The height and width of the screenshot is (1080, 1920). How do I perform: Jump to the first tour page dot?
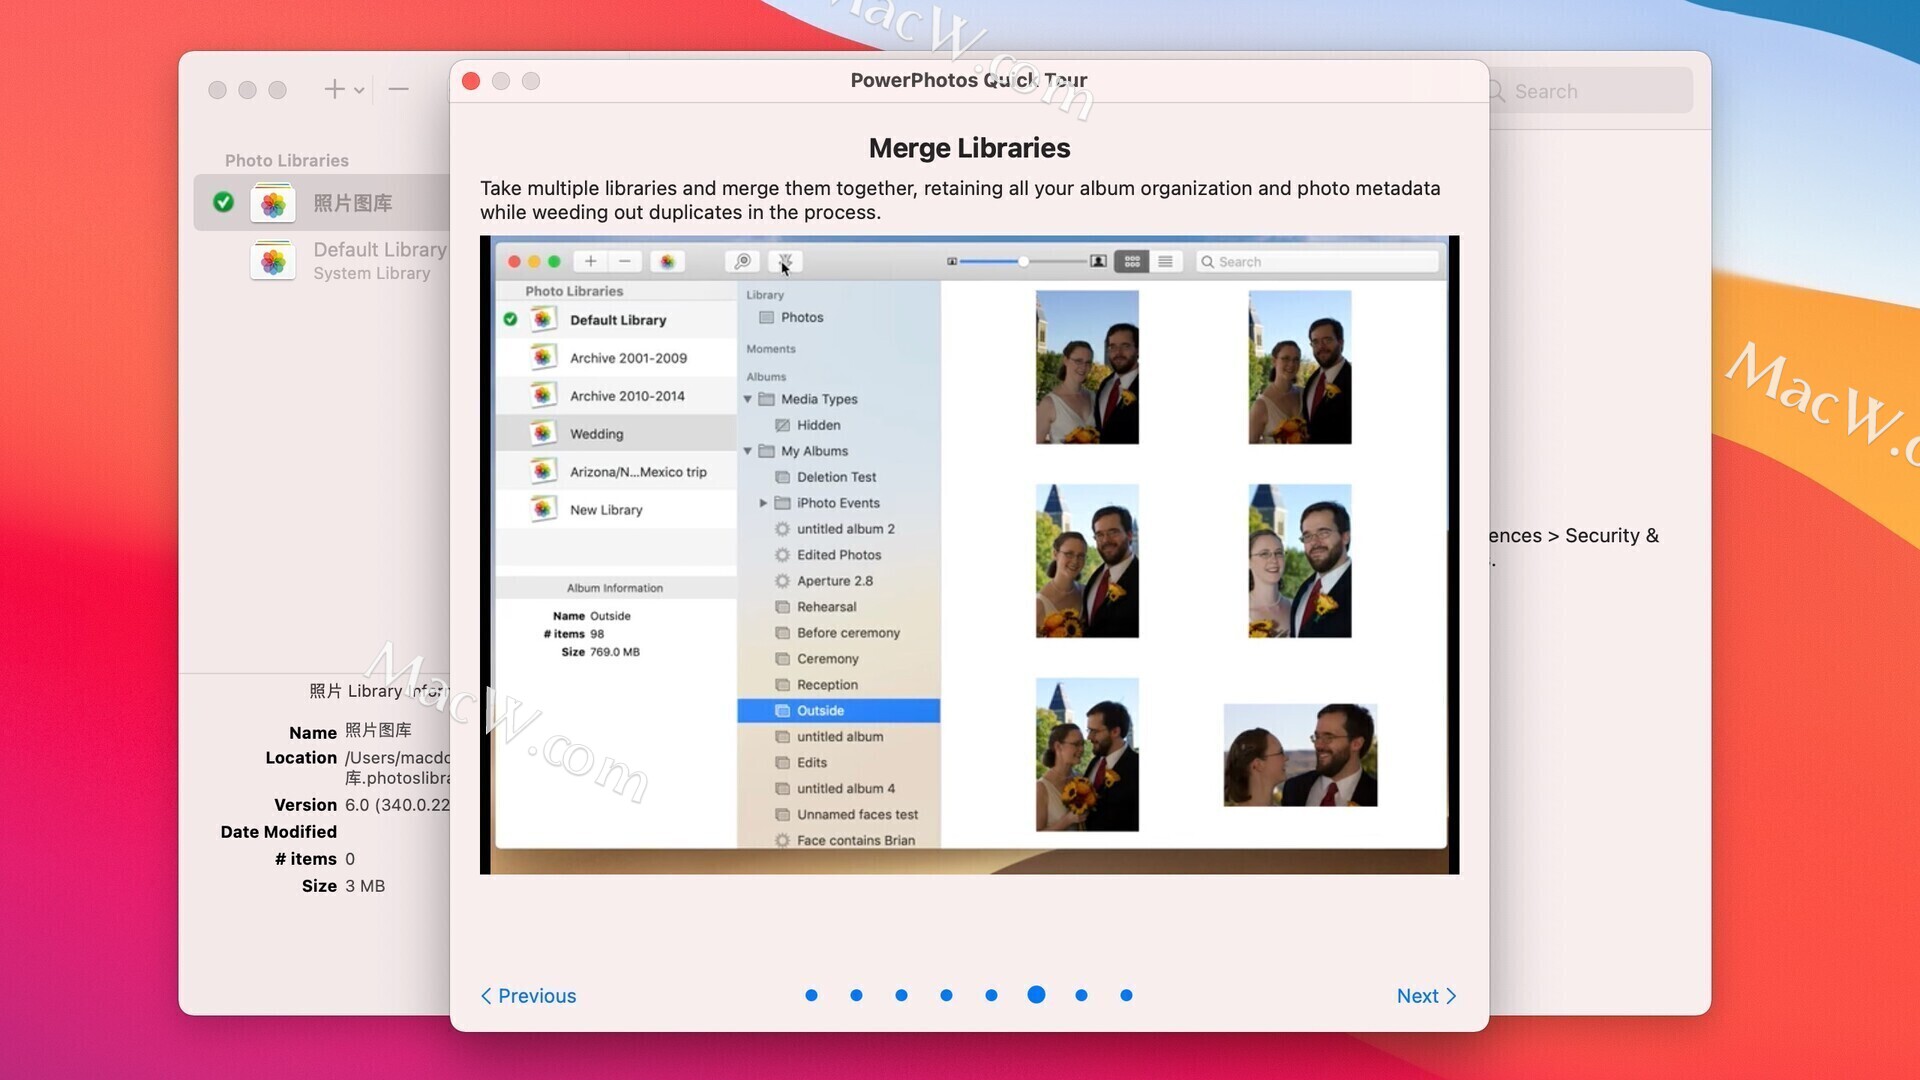tap(811, 995)
